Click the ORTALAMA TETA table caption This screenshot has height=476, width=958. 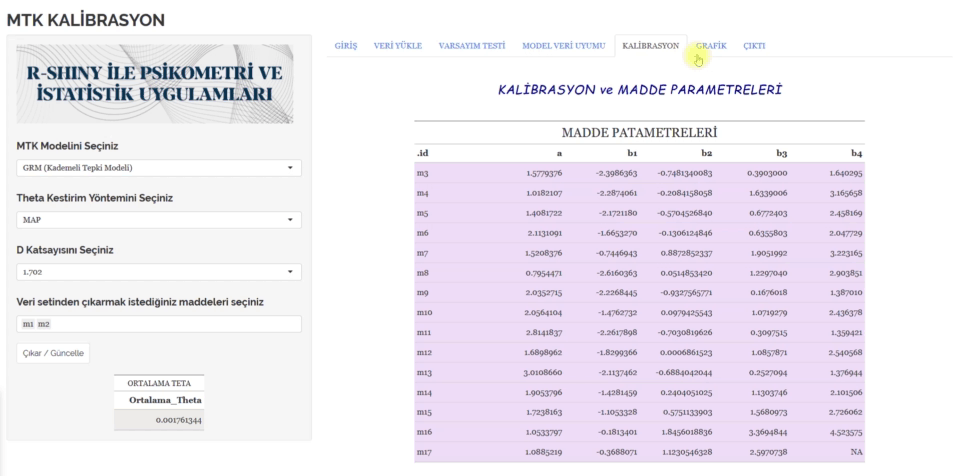[159, 383]
